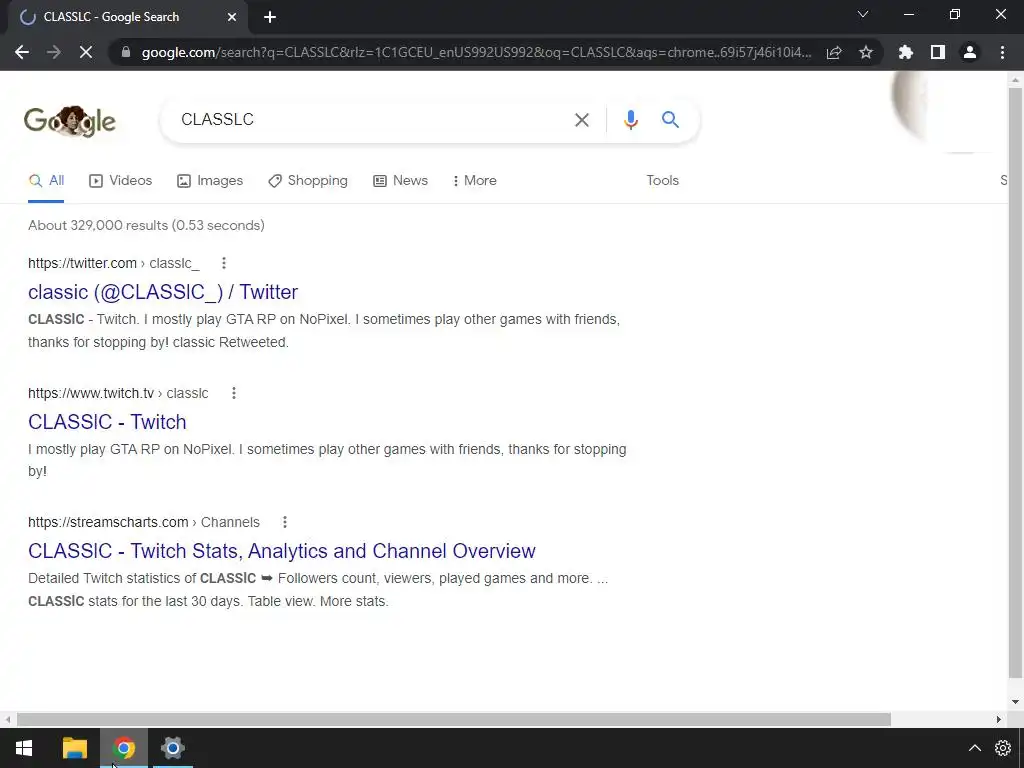Open search Tools

(662, 180)
